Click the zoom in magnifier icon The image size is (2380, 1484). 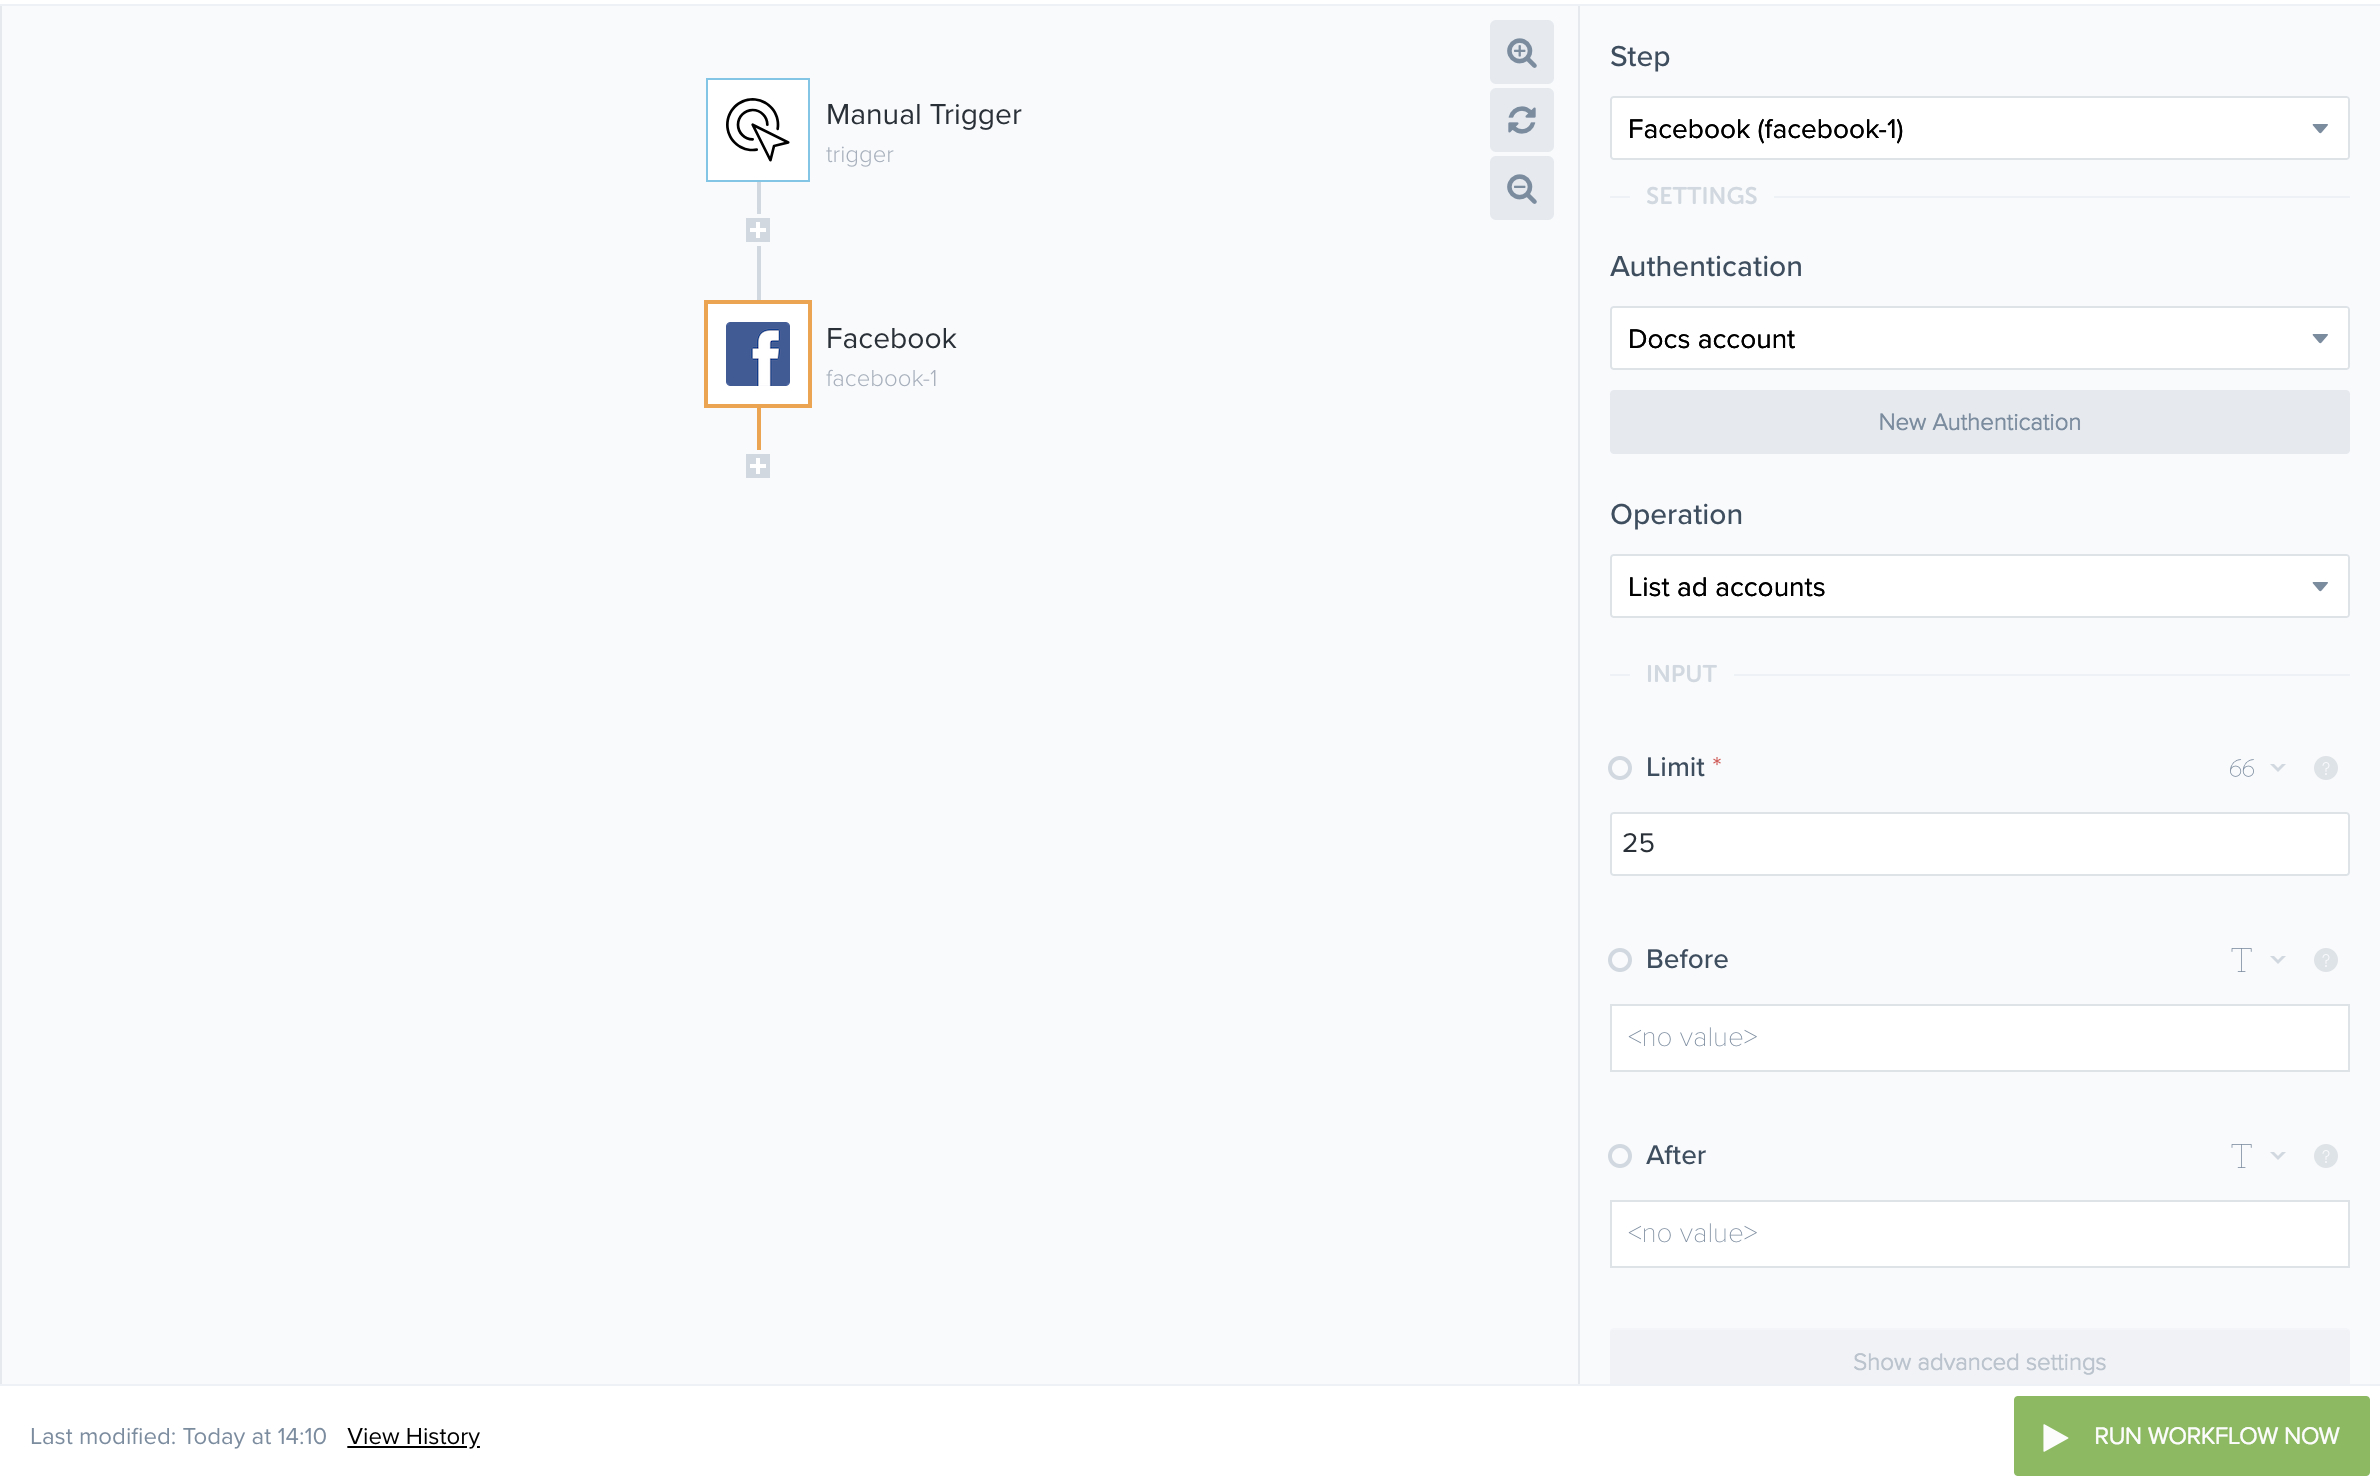coord(1521,53)
